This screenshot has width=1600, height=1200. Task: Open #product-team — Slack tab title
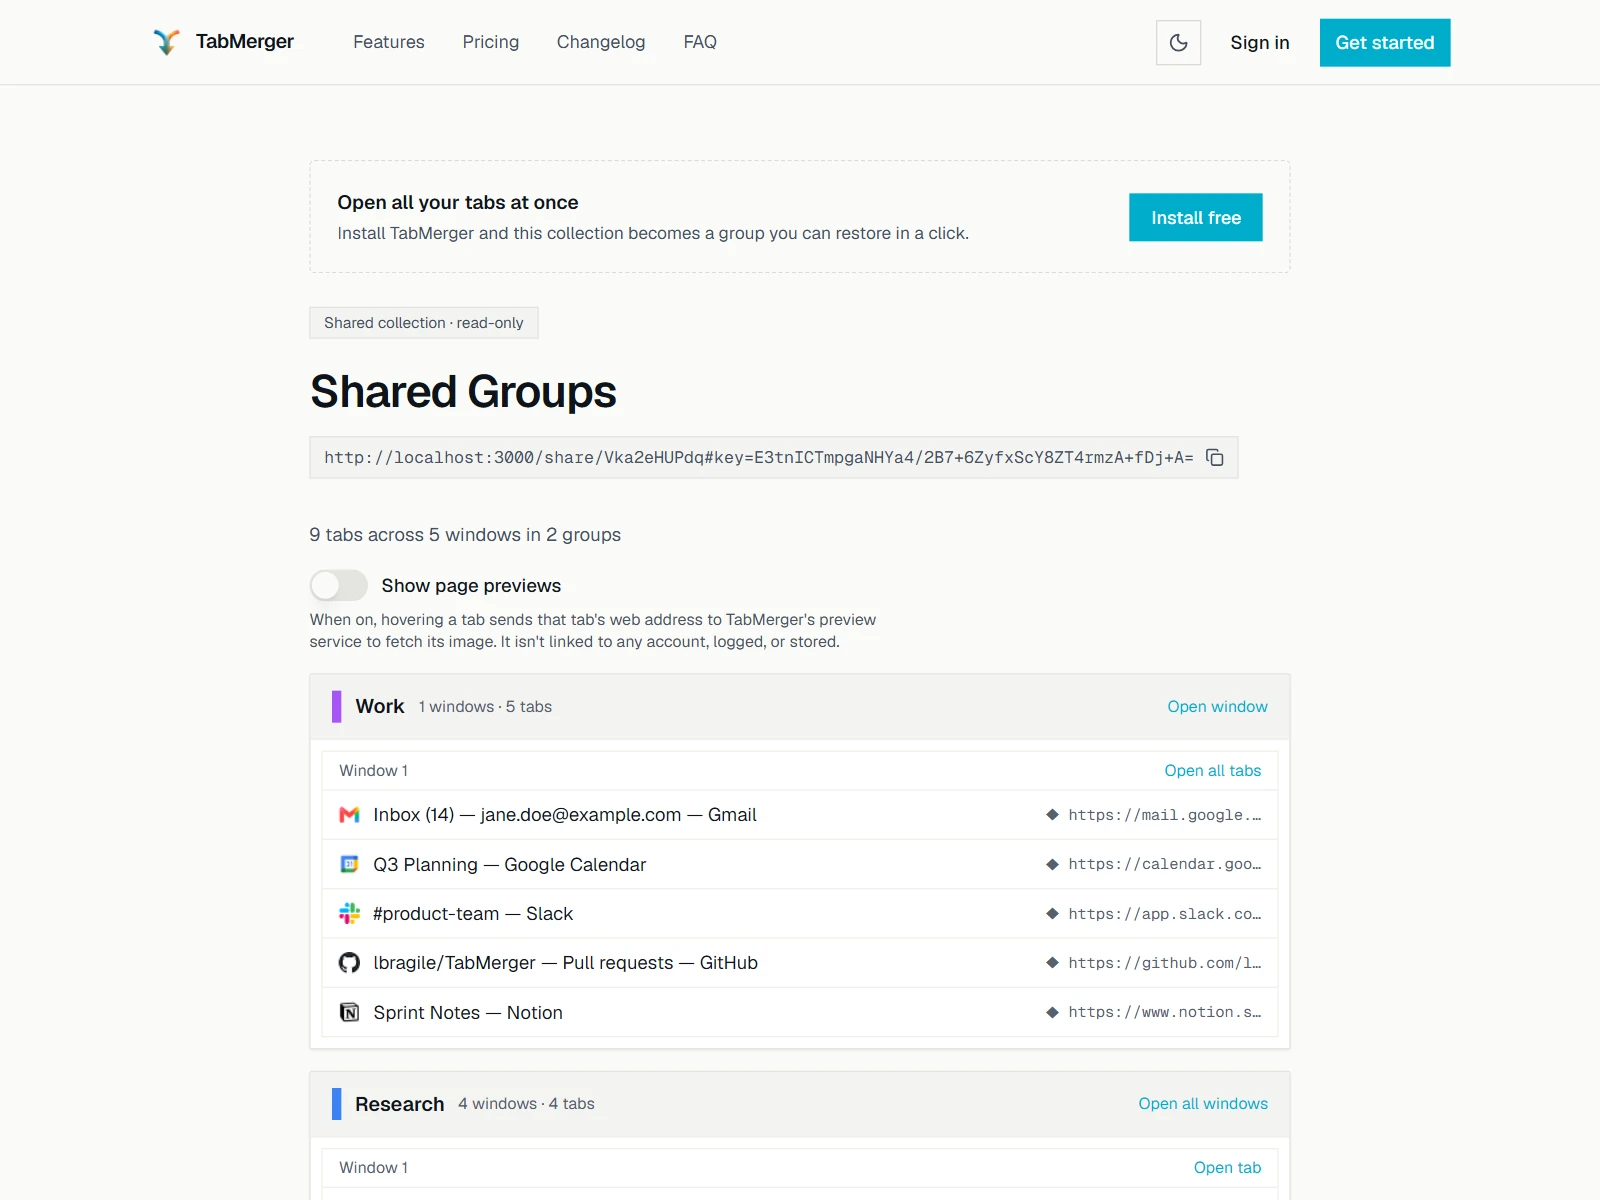473,913
